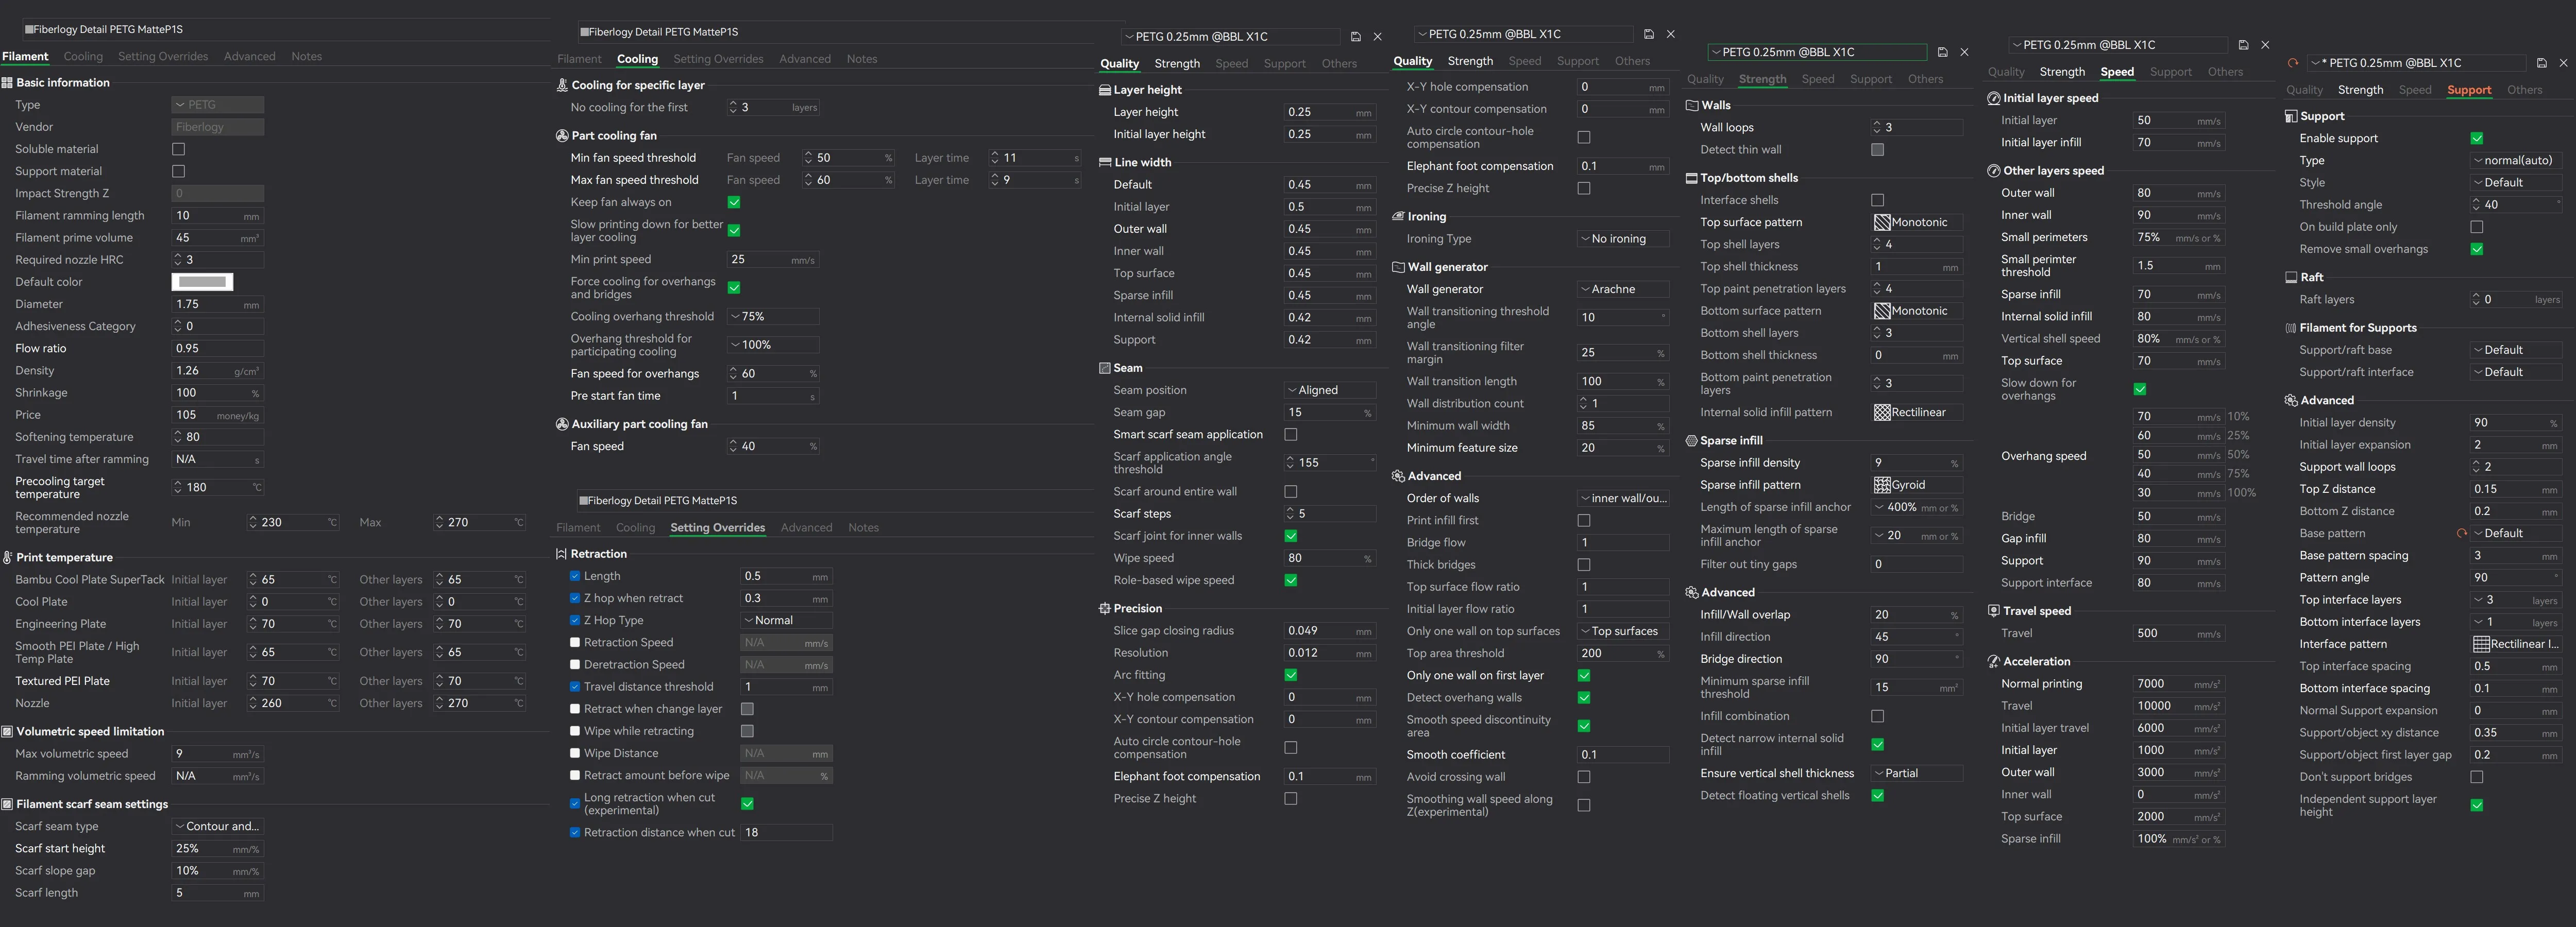Screen dimensions: 2576x927
Task: Open the Seam position dropdown showing Aligned
Action: pos(1329,390)
